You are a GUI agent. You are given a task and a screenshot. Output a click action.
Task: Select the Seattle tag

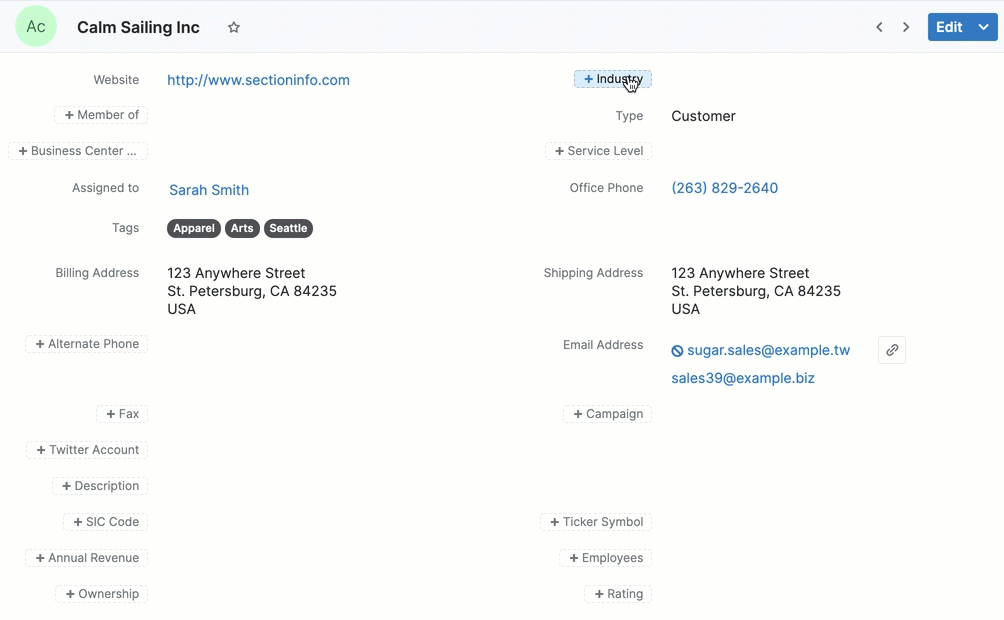point(288,229)
